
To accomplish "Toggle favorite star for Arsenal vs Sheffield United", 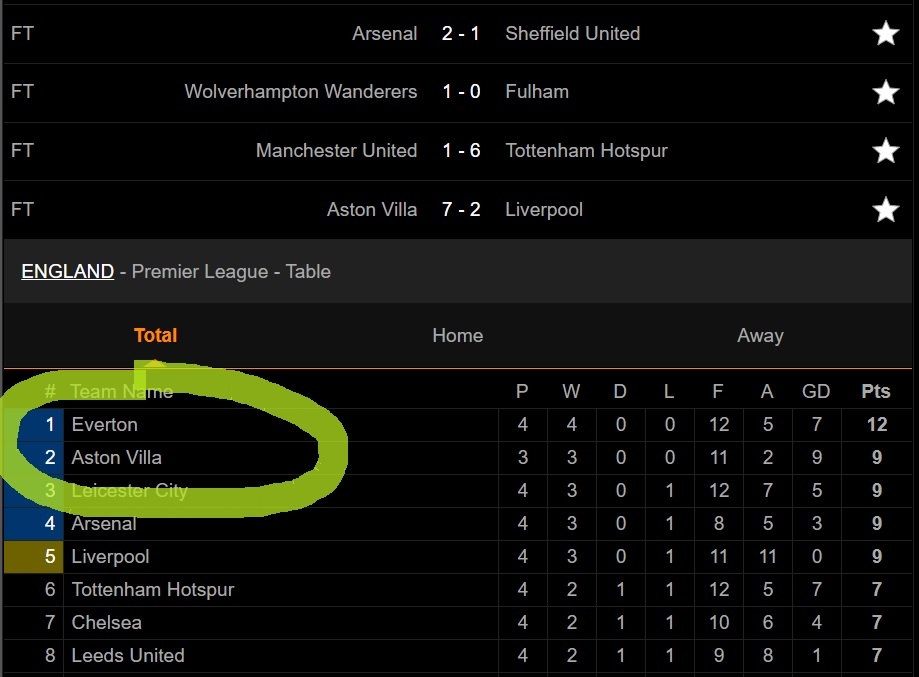I will [885, 34].
